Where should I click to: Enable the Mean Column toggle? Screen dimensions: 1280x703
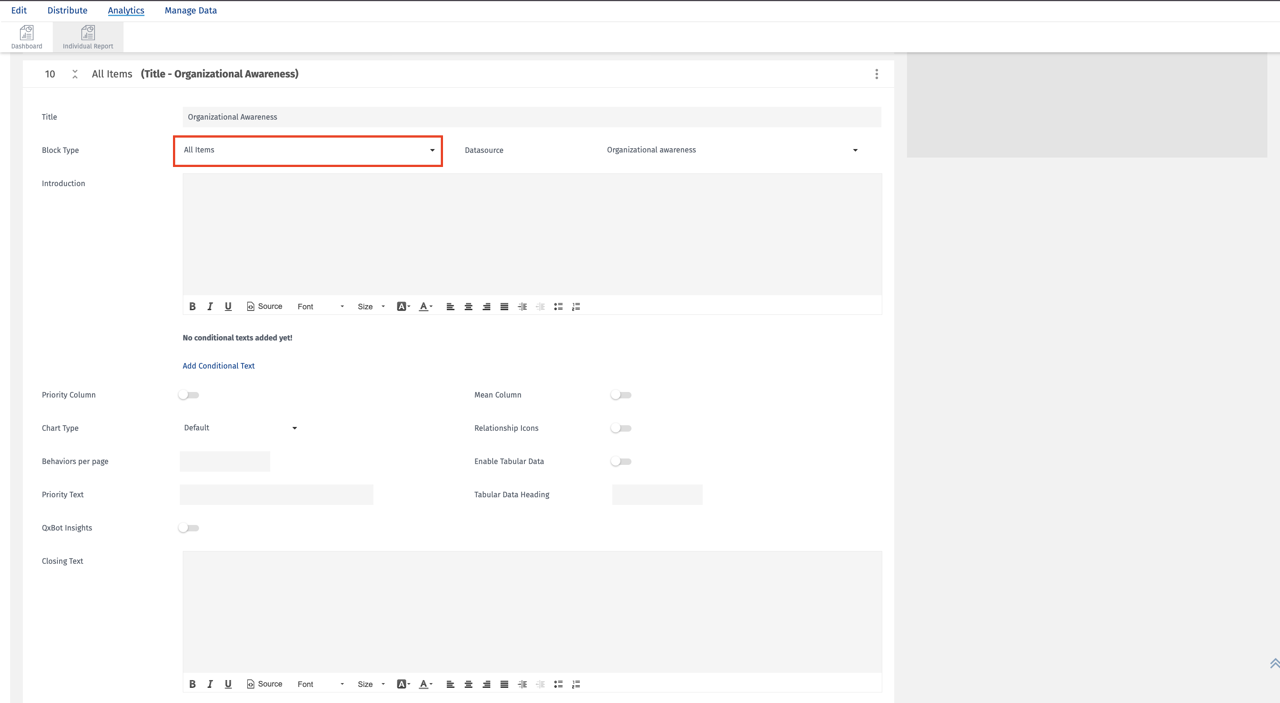620,394
